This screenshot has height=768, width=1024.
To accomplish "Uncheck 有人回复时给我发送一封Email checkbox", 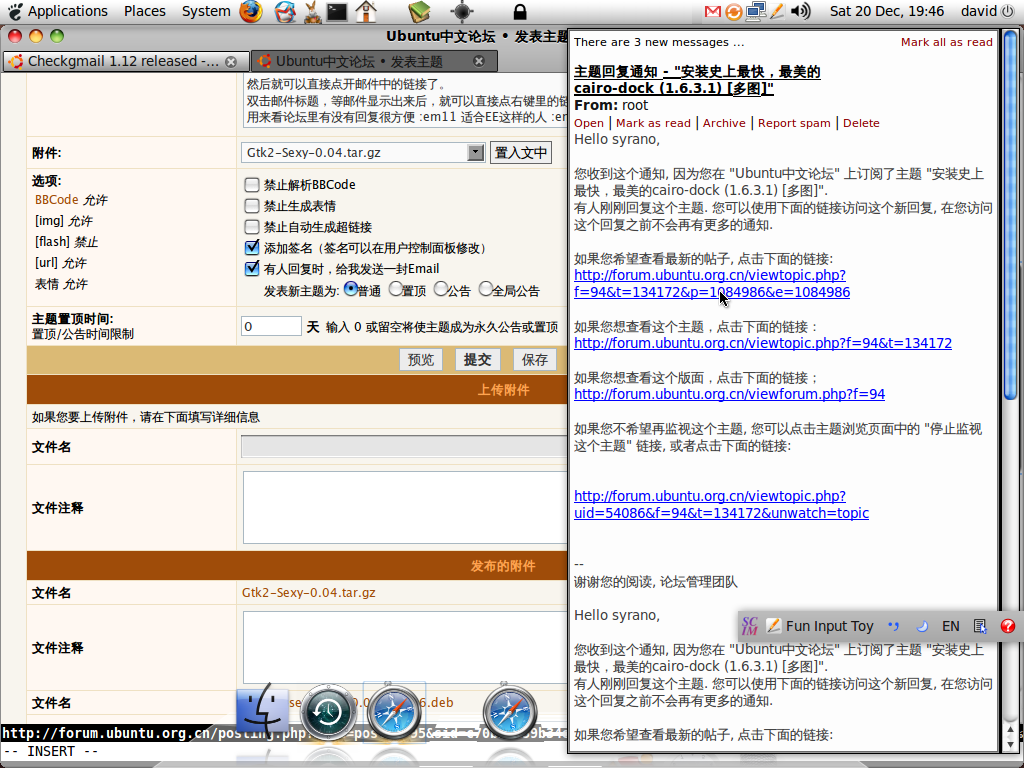I will [251, 268].
